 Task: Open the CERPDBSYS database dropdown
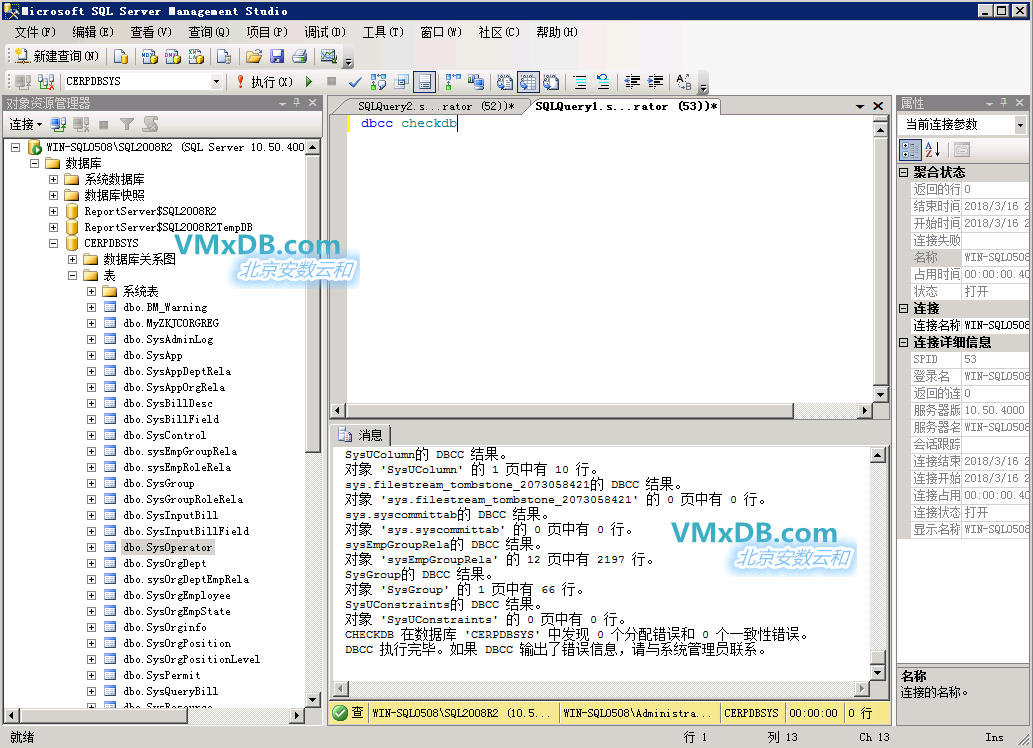[216, 82]
